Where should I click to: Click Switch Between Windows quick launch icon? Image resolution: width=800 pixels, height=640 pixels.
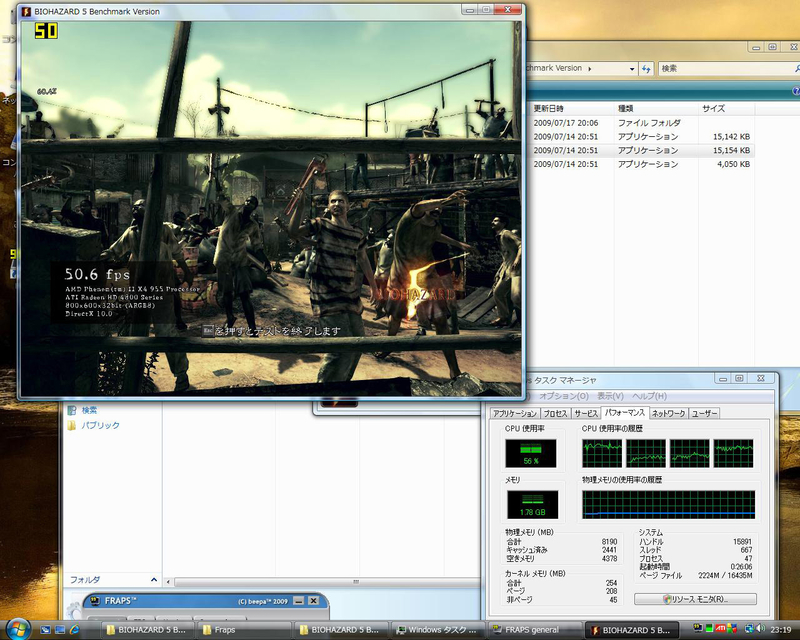click(60, 630)
